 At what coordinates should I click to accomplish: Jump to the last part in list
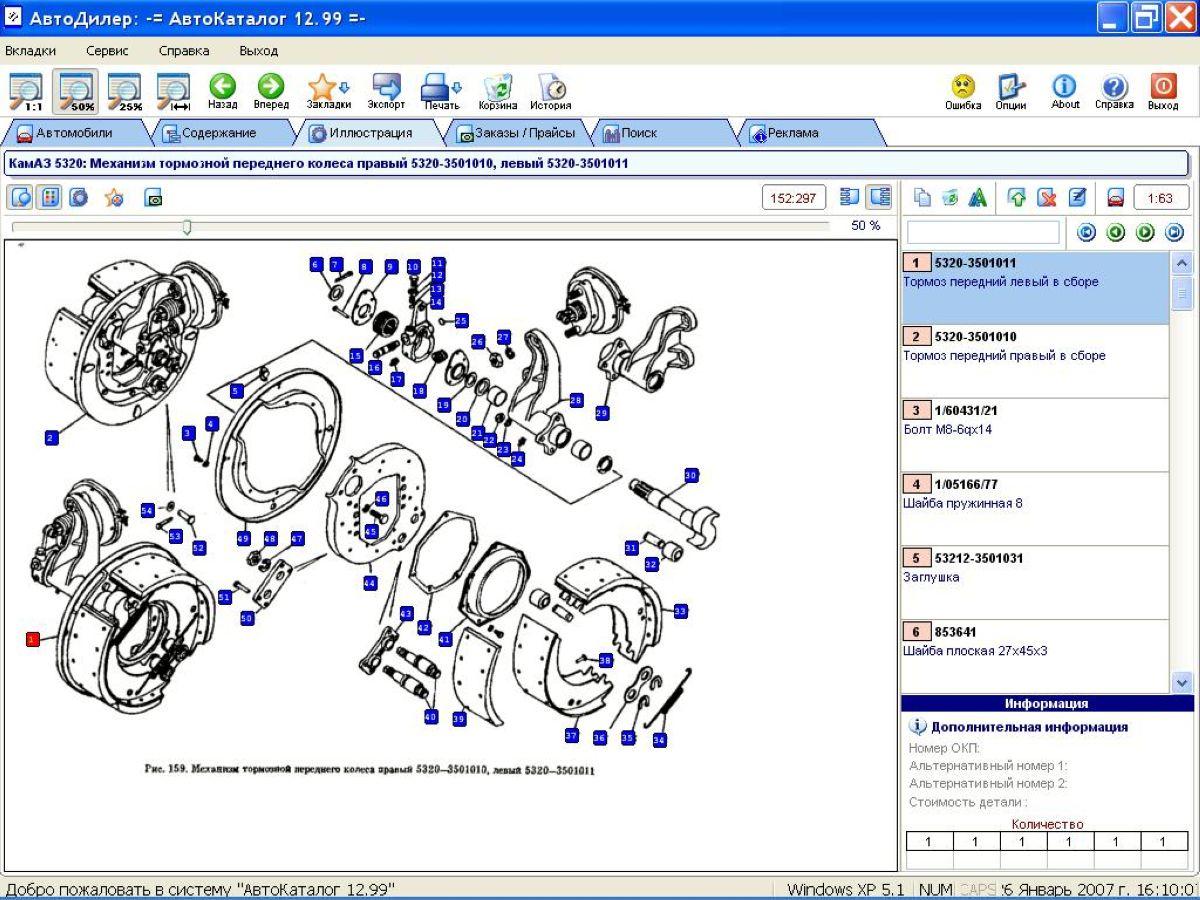click(x=1174, y=233)
